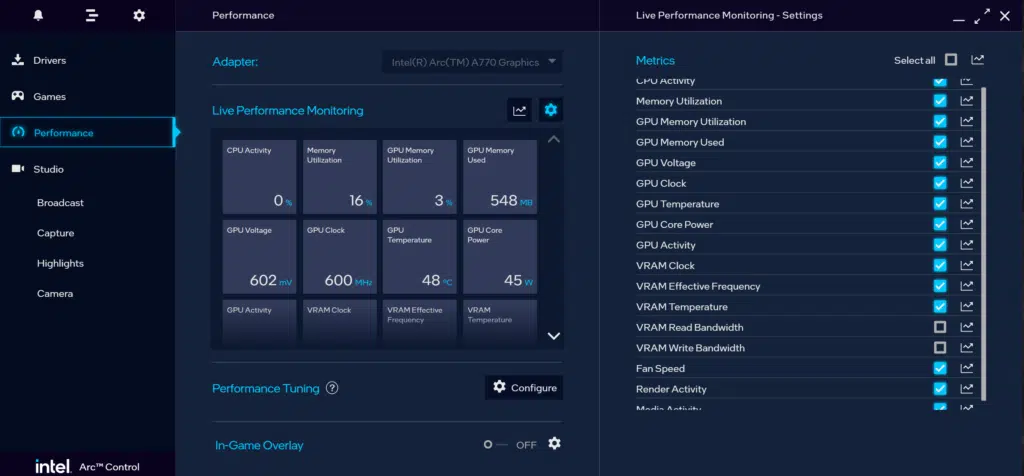Click the GPU Temperature 48 °C tile

419,257
